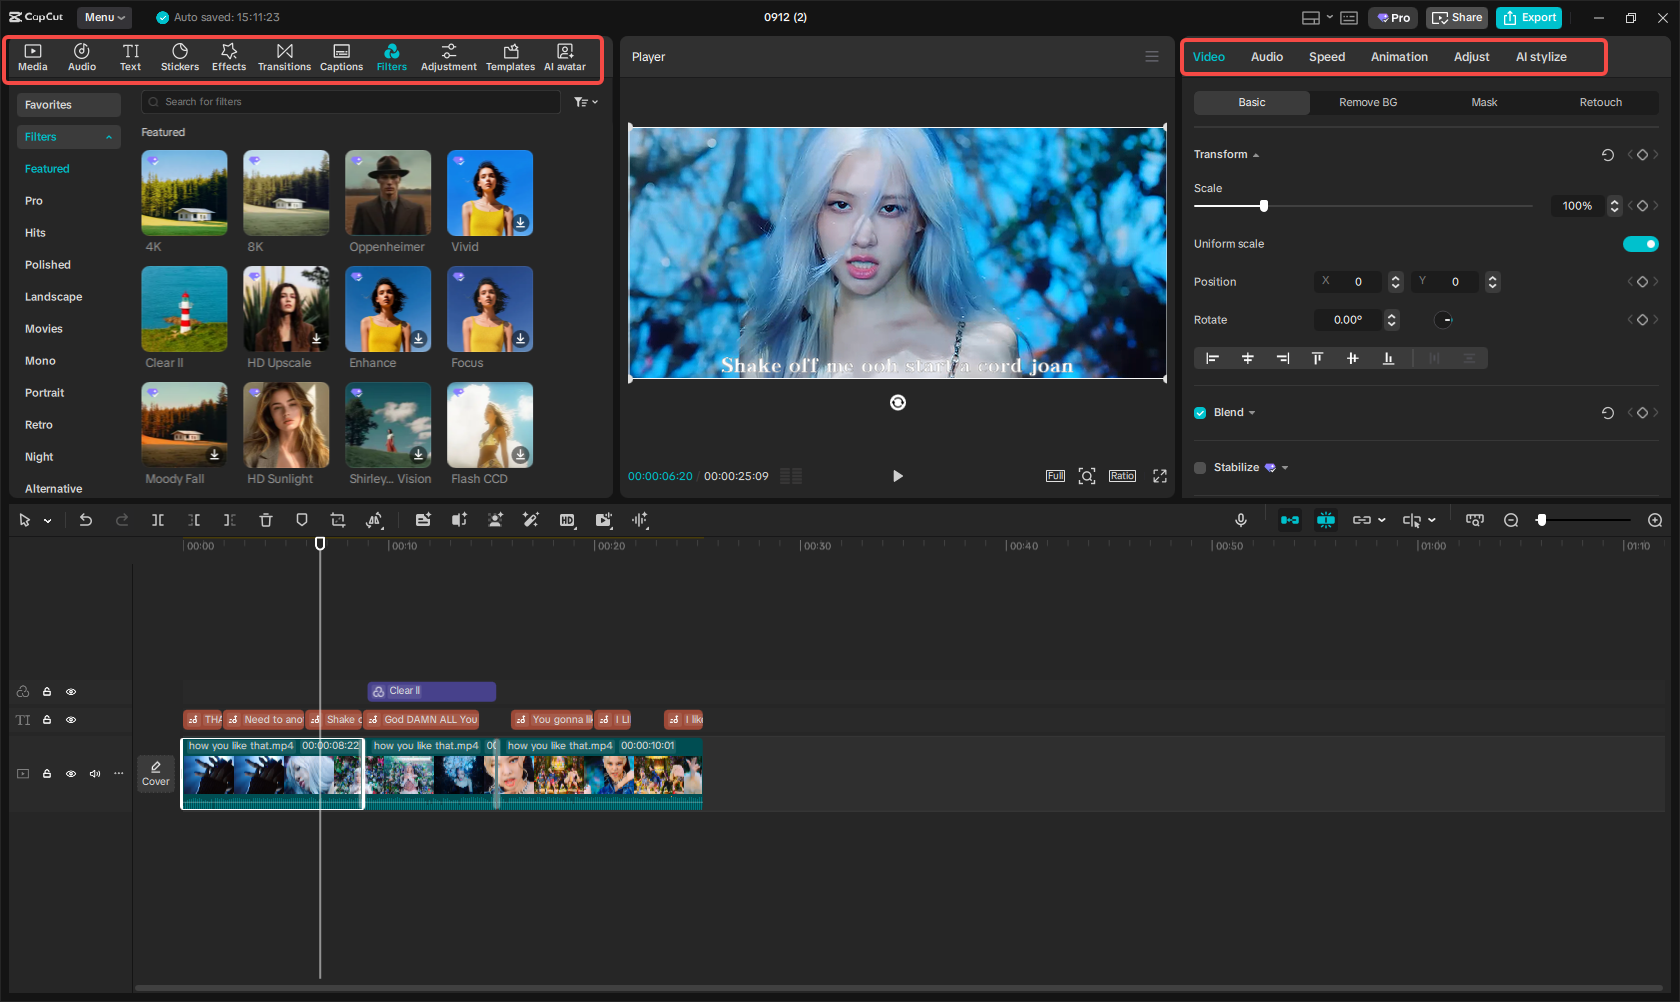The height and width of the screenshot is (1002, 1680).
Task: Switch to the Animation tab
Action: (1399, 57)
